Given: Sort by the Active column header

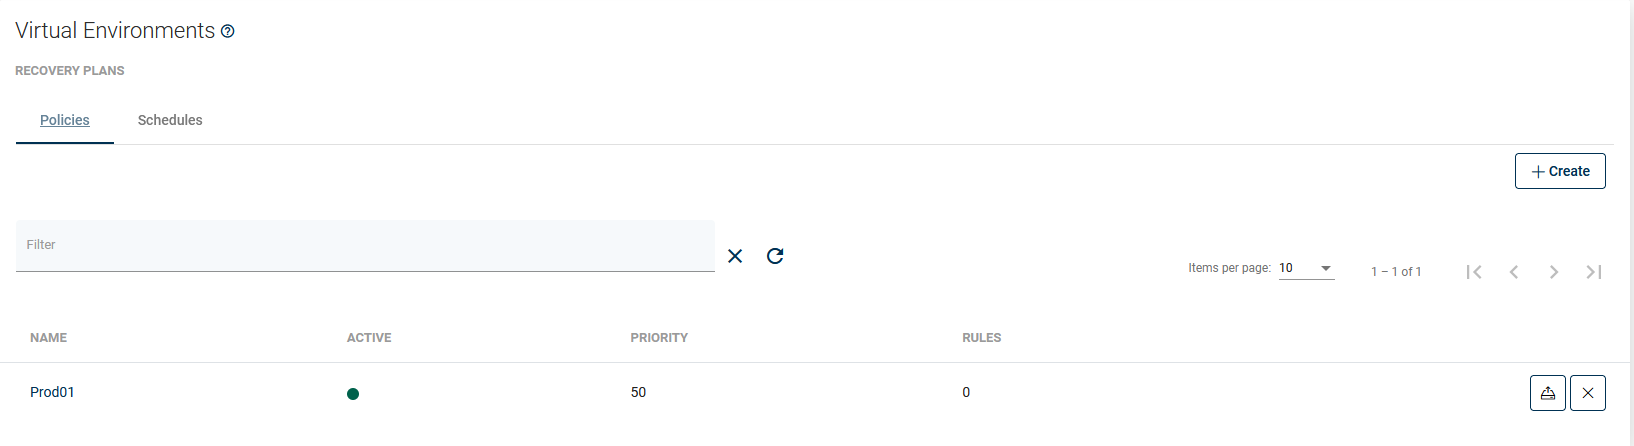Looking at the screenshot, I should pos(369,338).
